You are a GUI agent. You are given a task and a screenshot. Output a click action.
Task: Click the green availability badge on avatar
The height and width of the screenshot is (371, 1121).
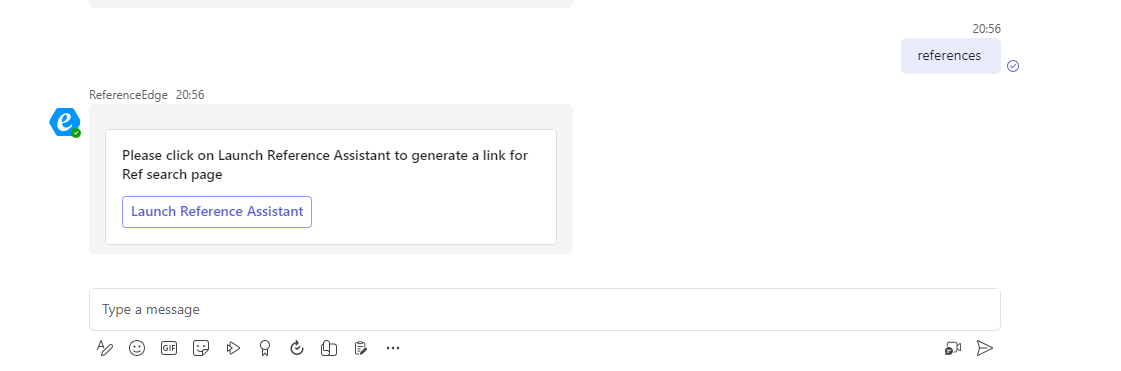click(x=76, y=133)
